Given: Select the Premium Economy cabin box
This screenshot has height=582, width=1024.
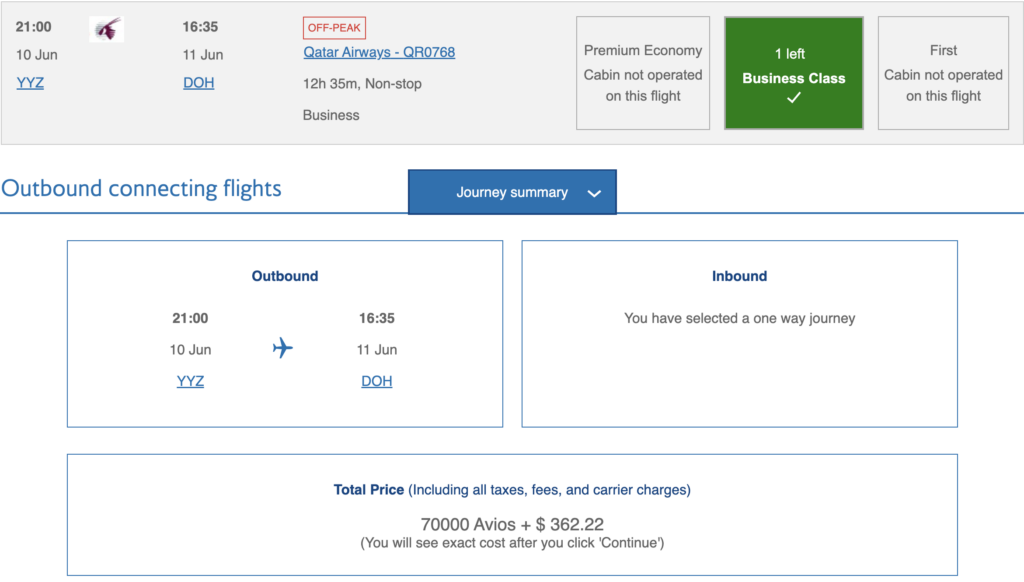Looking at the screenshot, I should pos(643,73).
